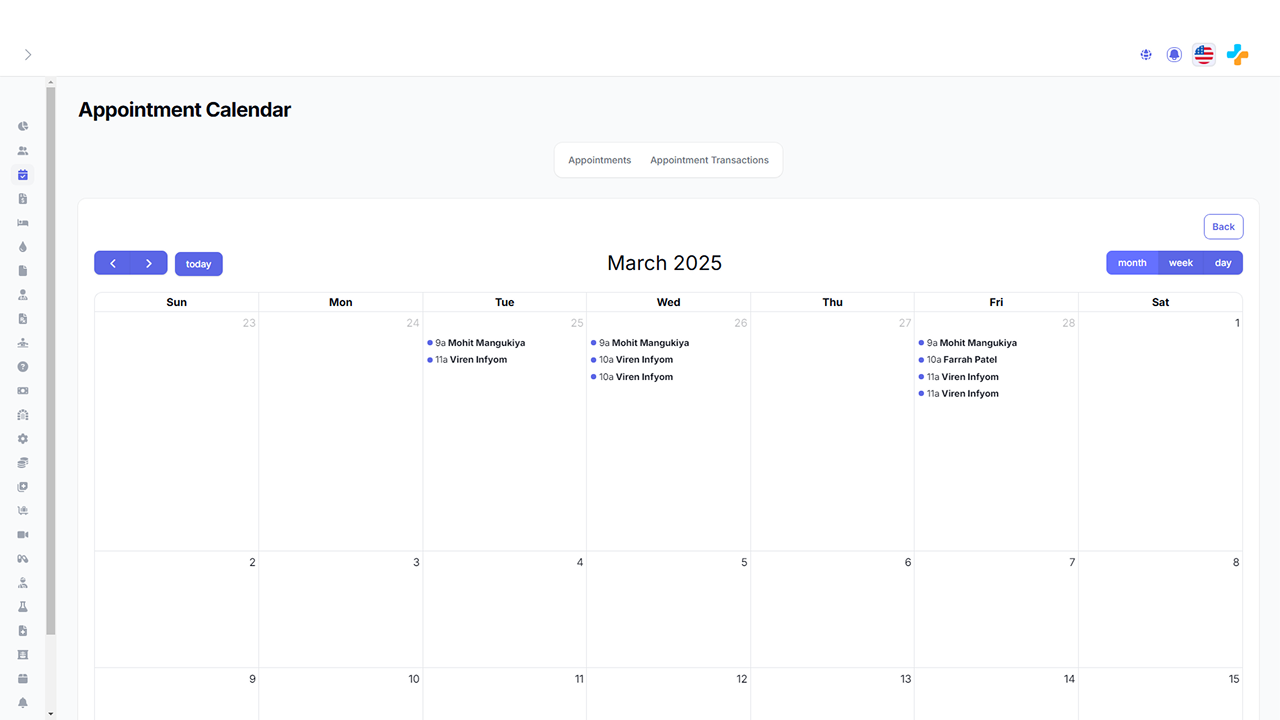Switch calendar to week view

tap(1180, 263)
